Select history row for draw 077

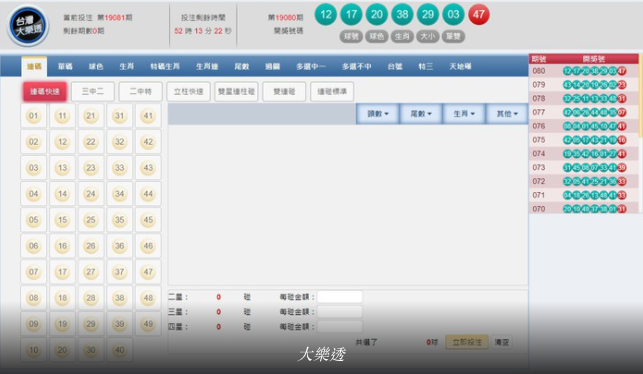(x=584, y=112)
